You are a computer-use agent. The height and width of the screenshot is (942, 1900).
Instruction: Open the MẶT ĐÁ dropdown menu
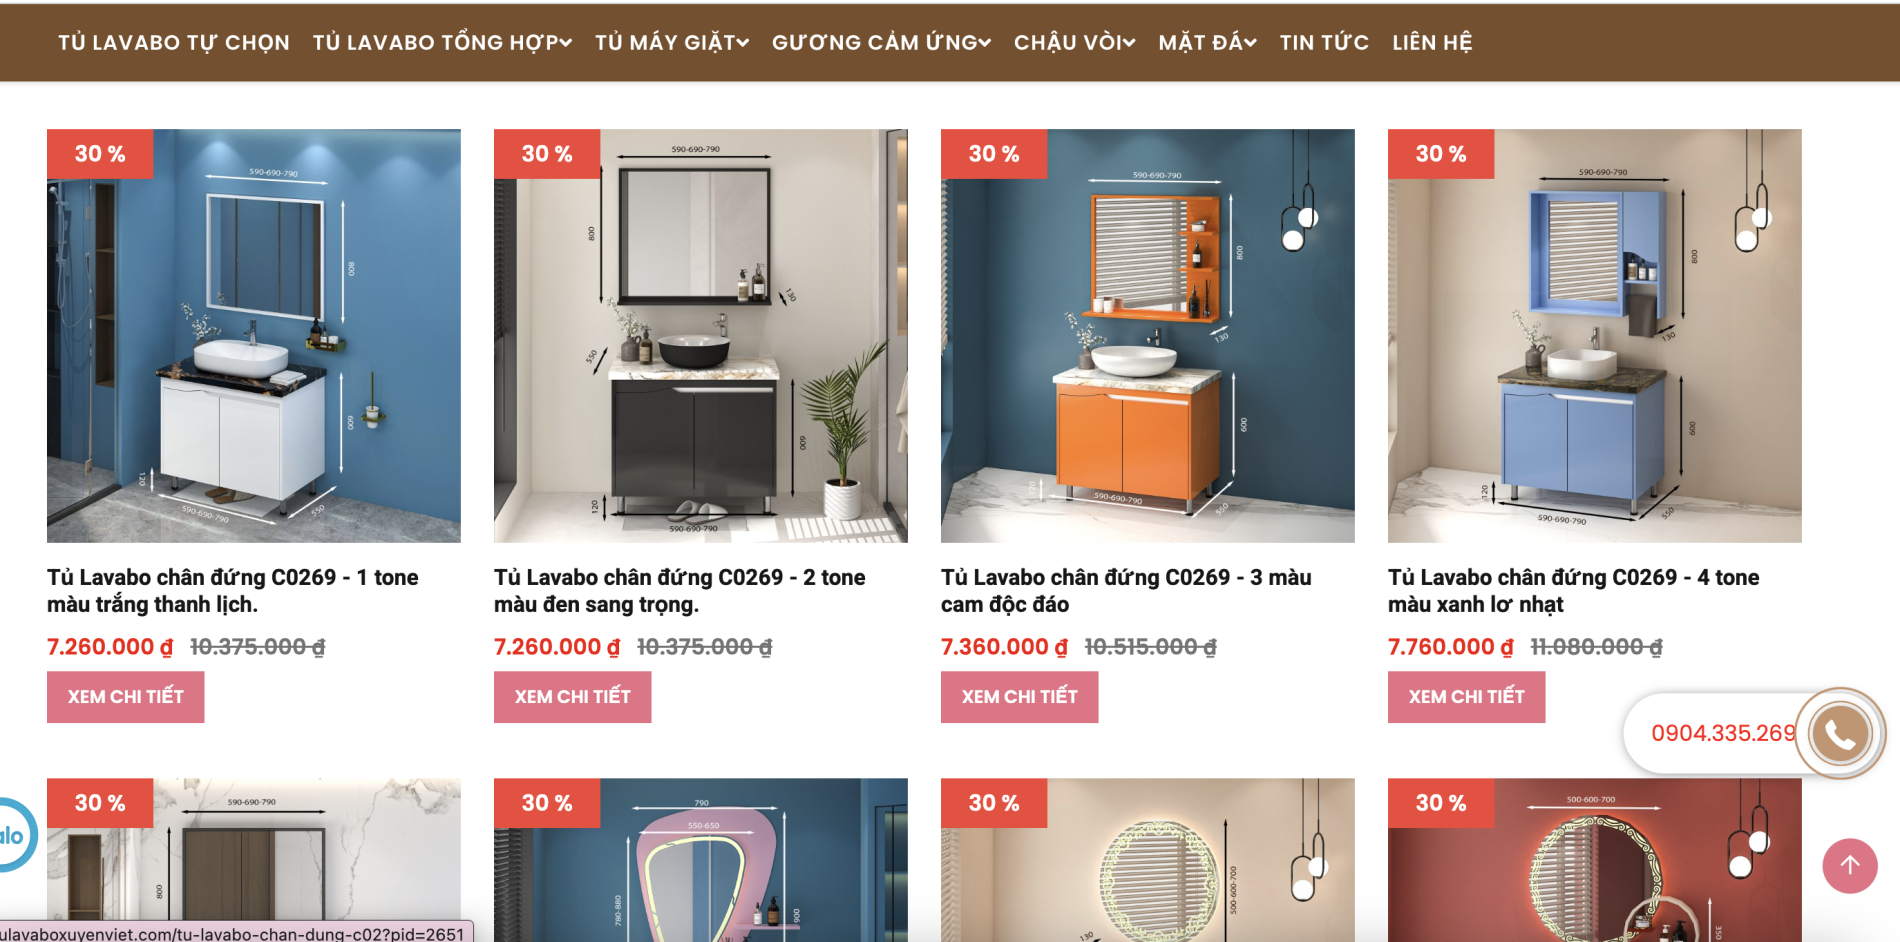tap(1207, 42)
